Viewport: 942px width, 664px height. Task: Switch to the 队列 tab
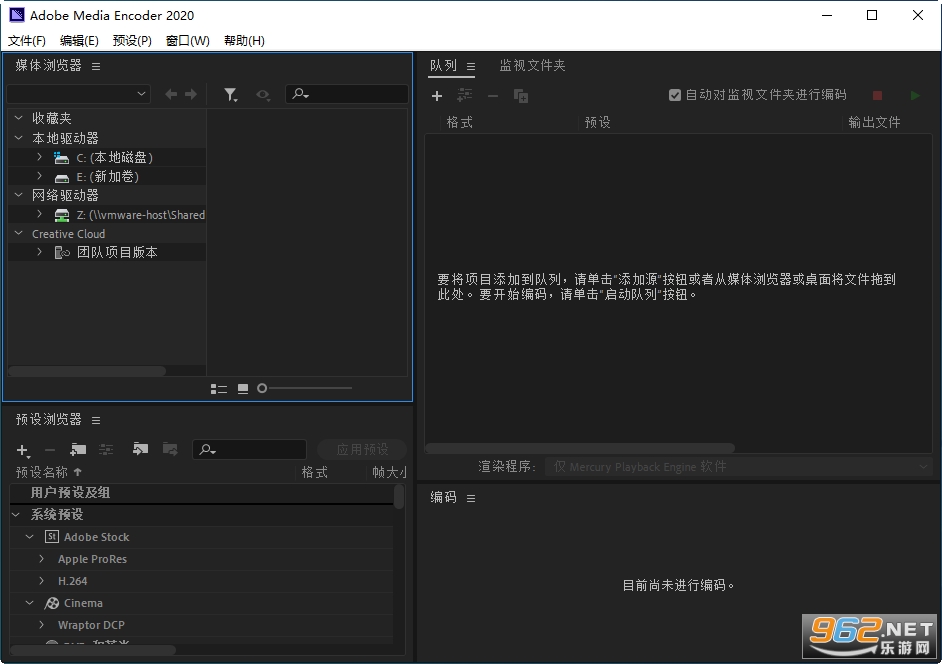443,65
